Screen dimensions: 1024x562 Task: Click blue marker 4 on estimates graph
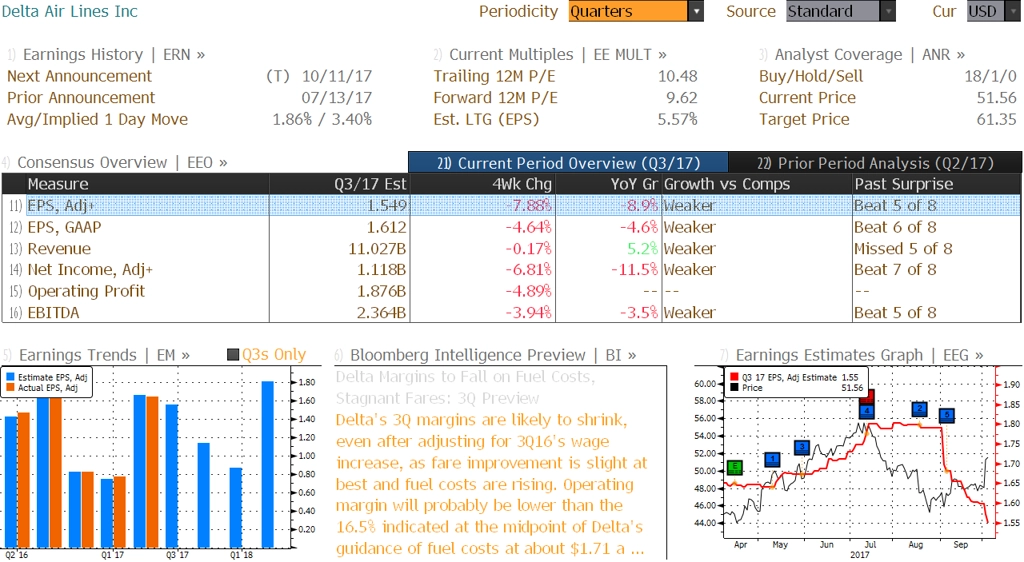[867, 411]
